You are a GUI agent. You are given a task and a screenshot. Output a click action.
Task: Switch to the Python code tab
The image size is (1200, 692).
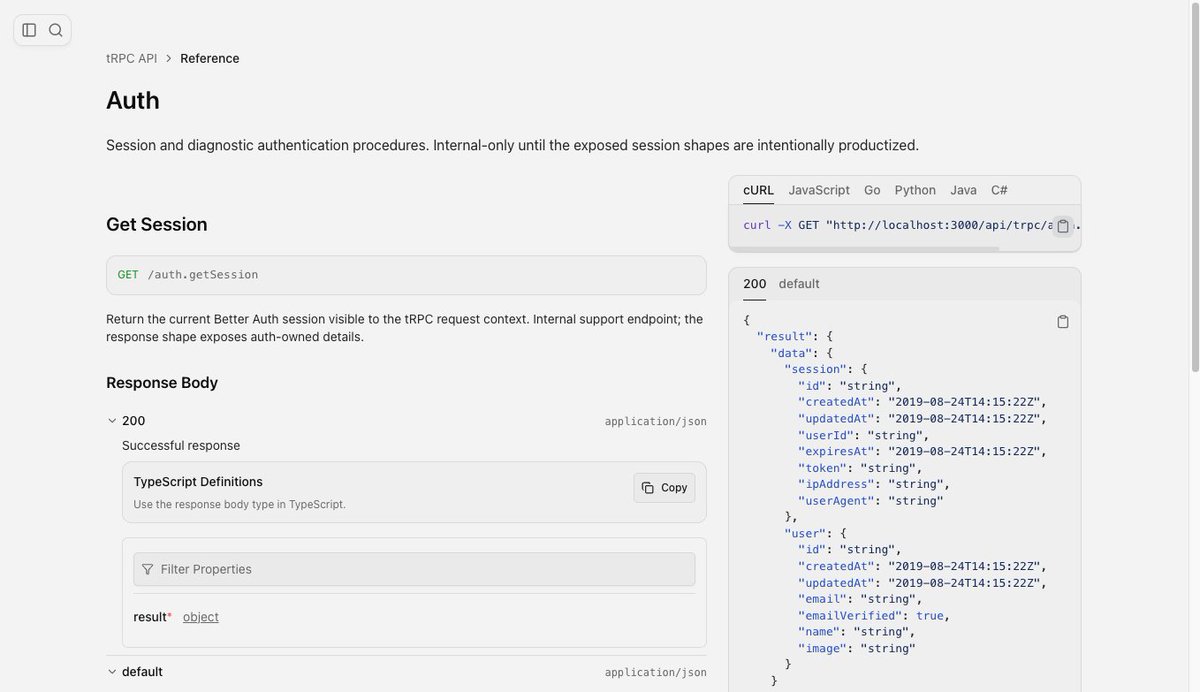pos(915,190)
